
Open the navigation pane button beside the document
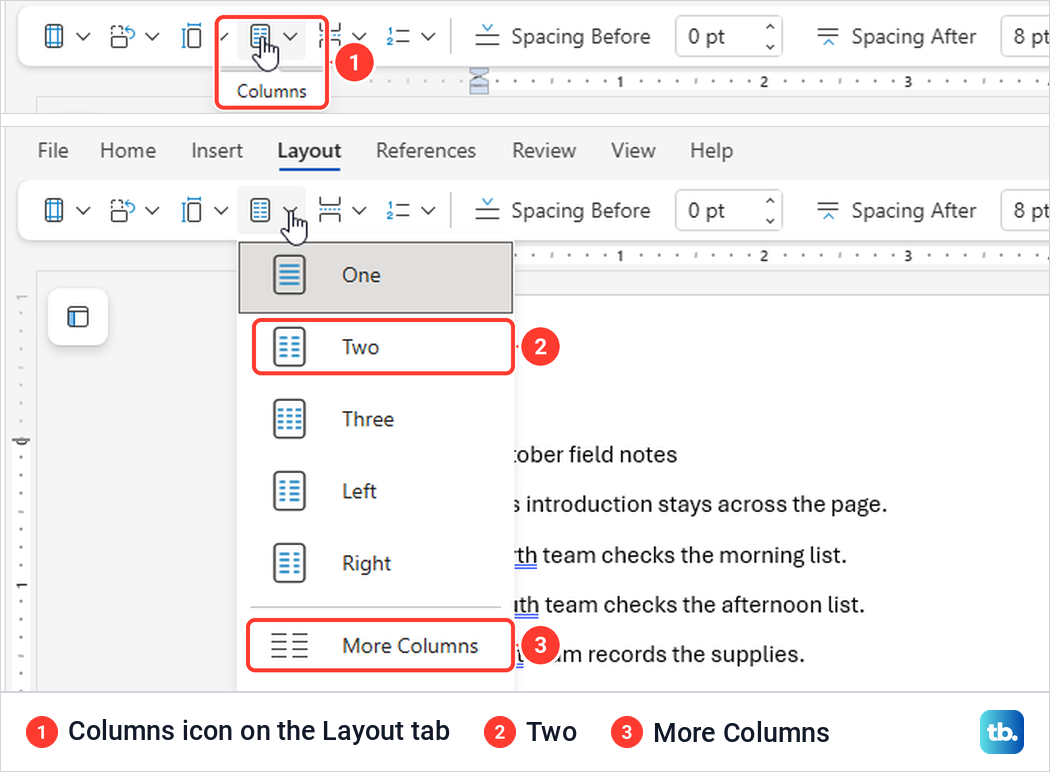(78, 317)
